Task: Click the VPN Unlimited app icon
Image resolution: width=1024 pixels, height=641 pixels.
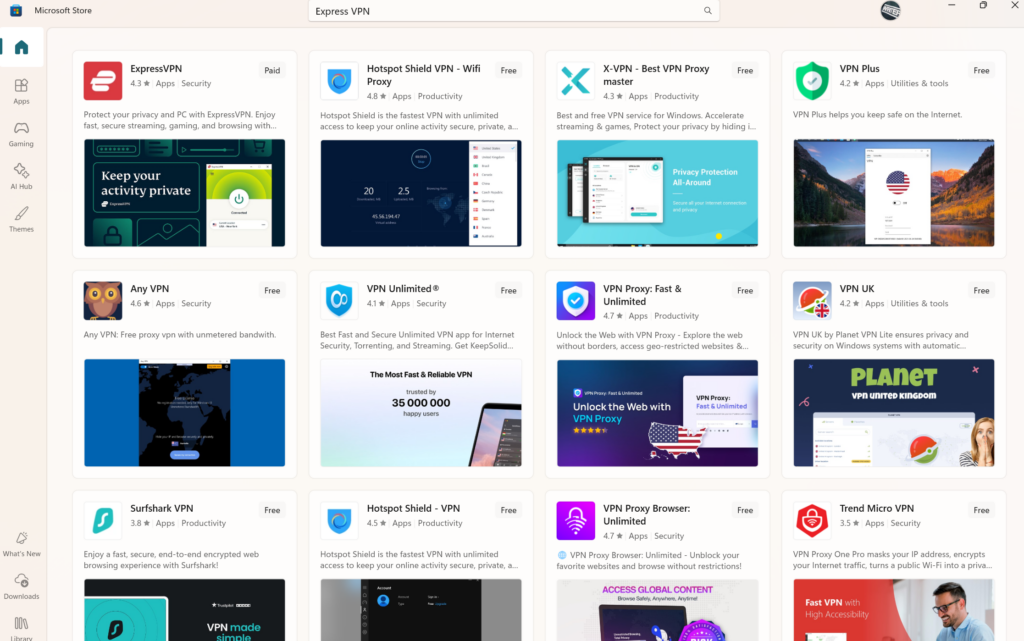Action: coord(339,300)
